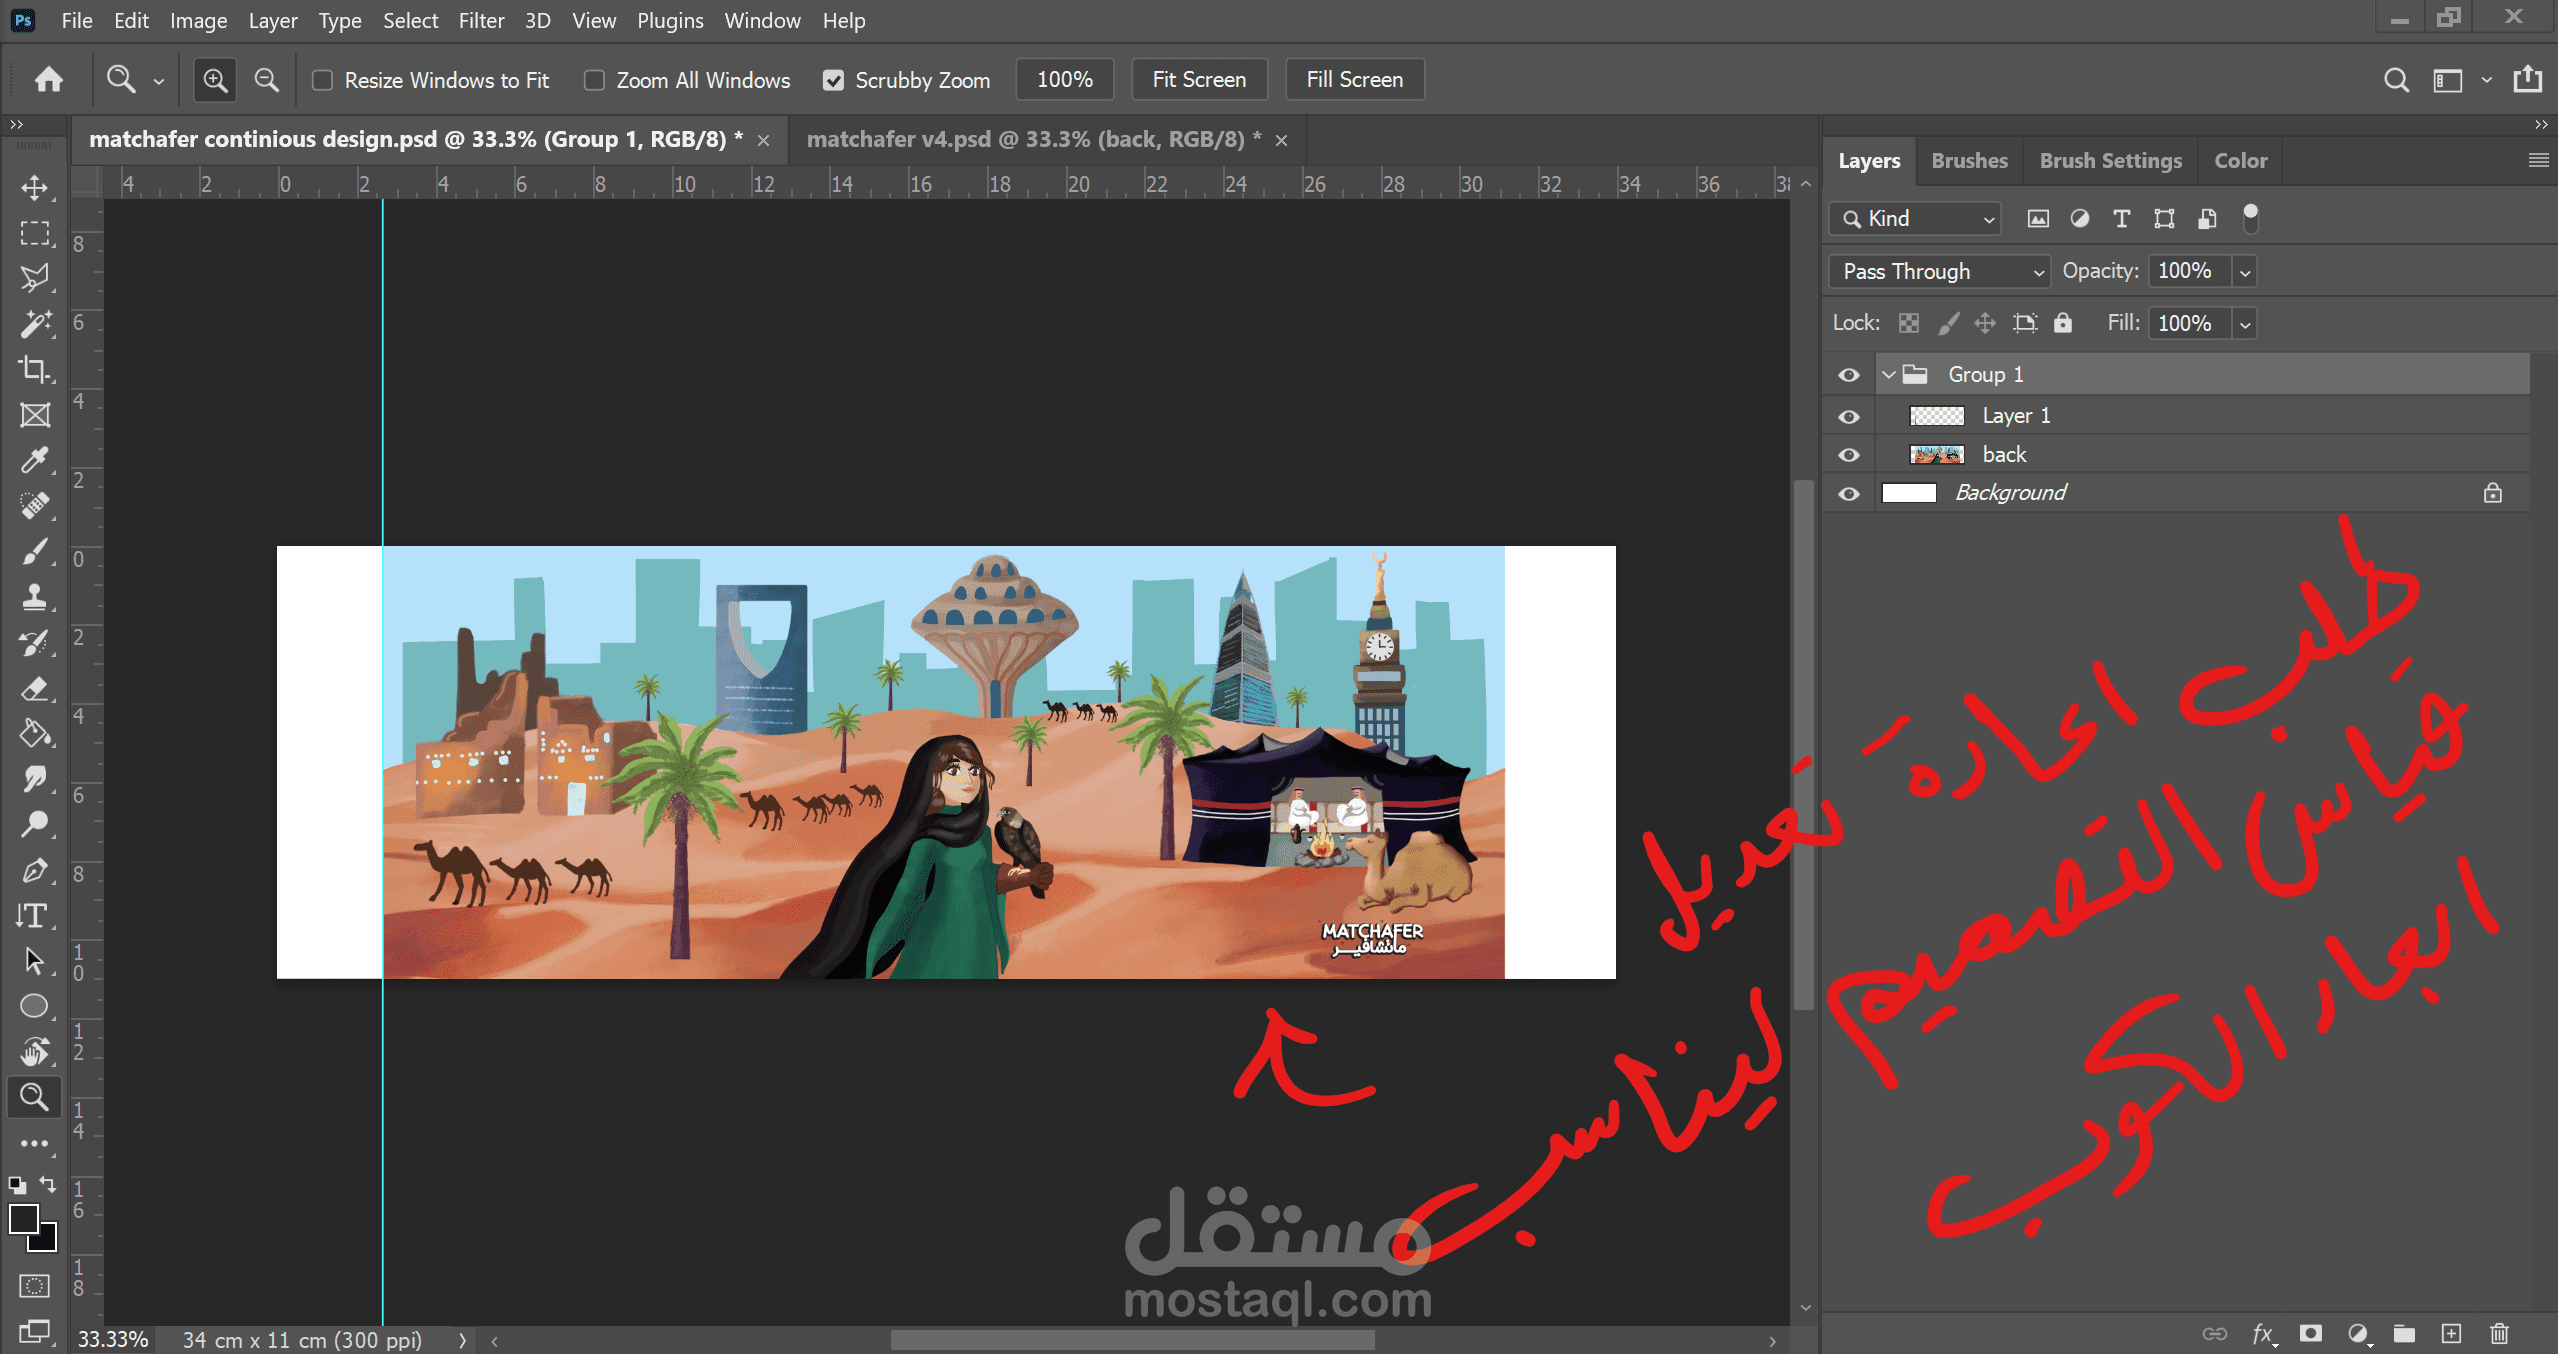
Task: Select the Eraser tool
Action: 35,688
